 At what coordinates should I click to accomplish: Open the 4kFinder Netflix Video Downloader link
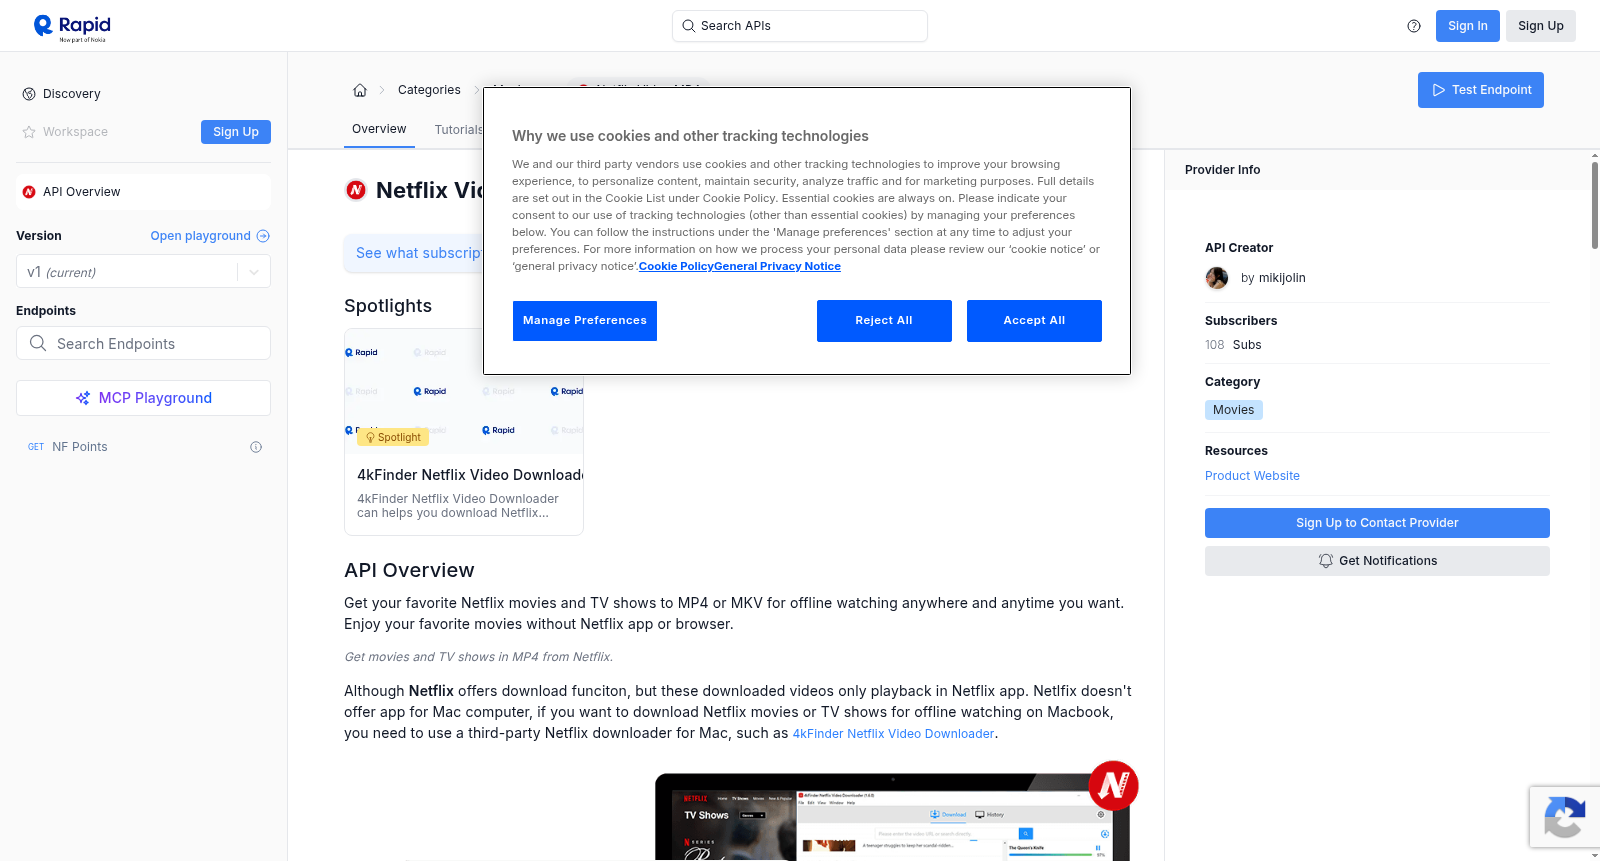pos(893,734)
